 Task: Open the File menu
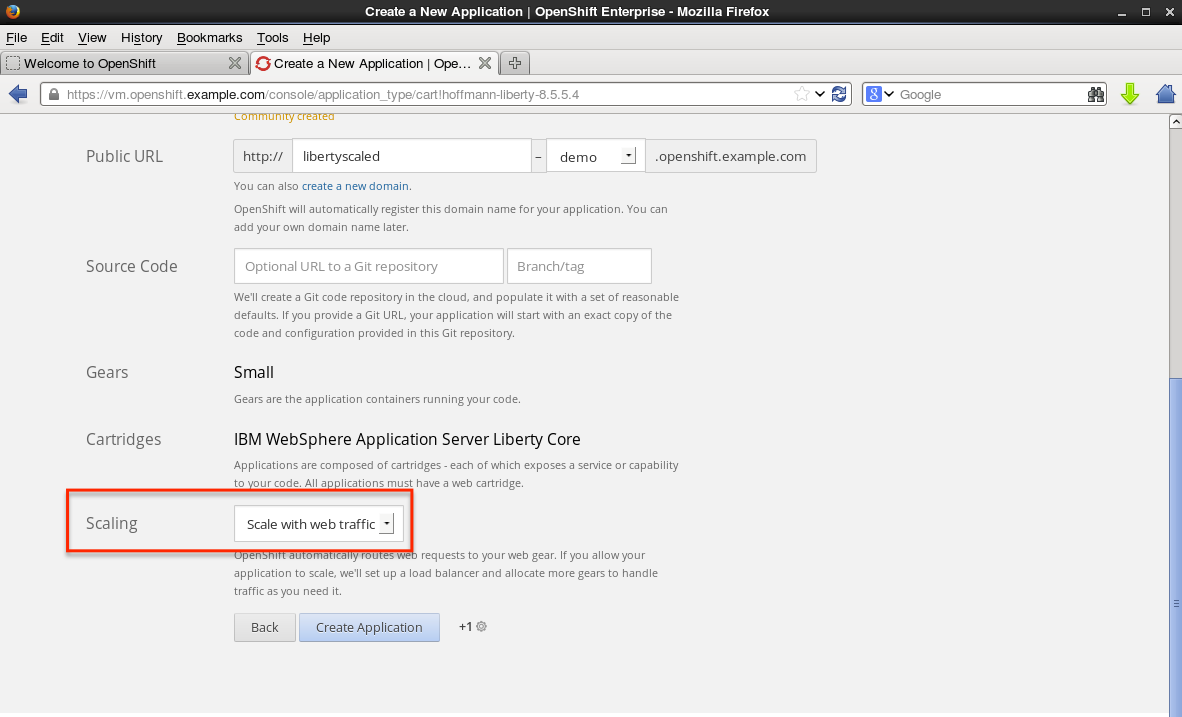coord(17,38)
